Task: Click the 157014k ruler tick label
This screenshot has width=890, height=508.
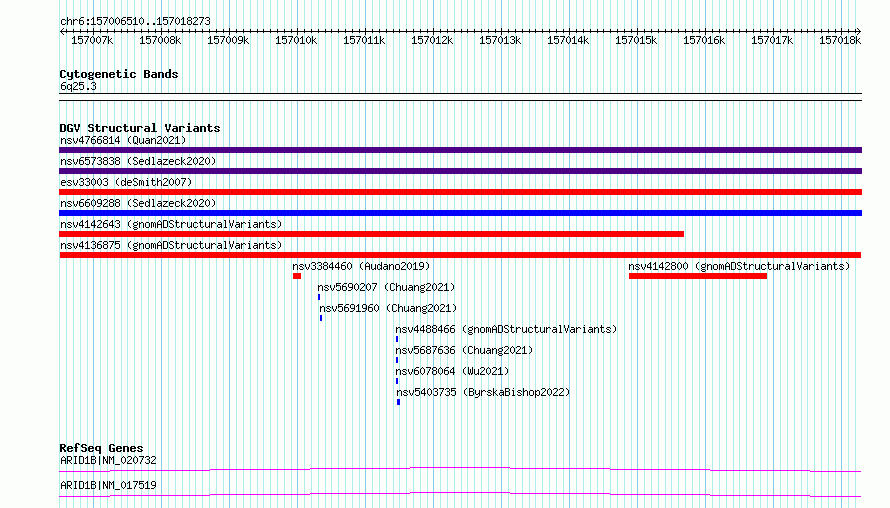Action: pos(568,40)
